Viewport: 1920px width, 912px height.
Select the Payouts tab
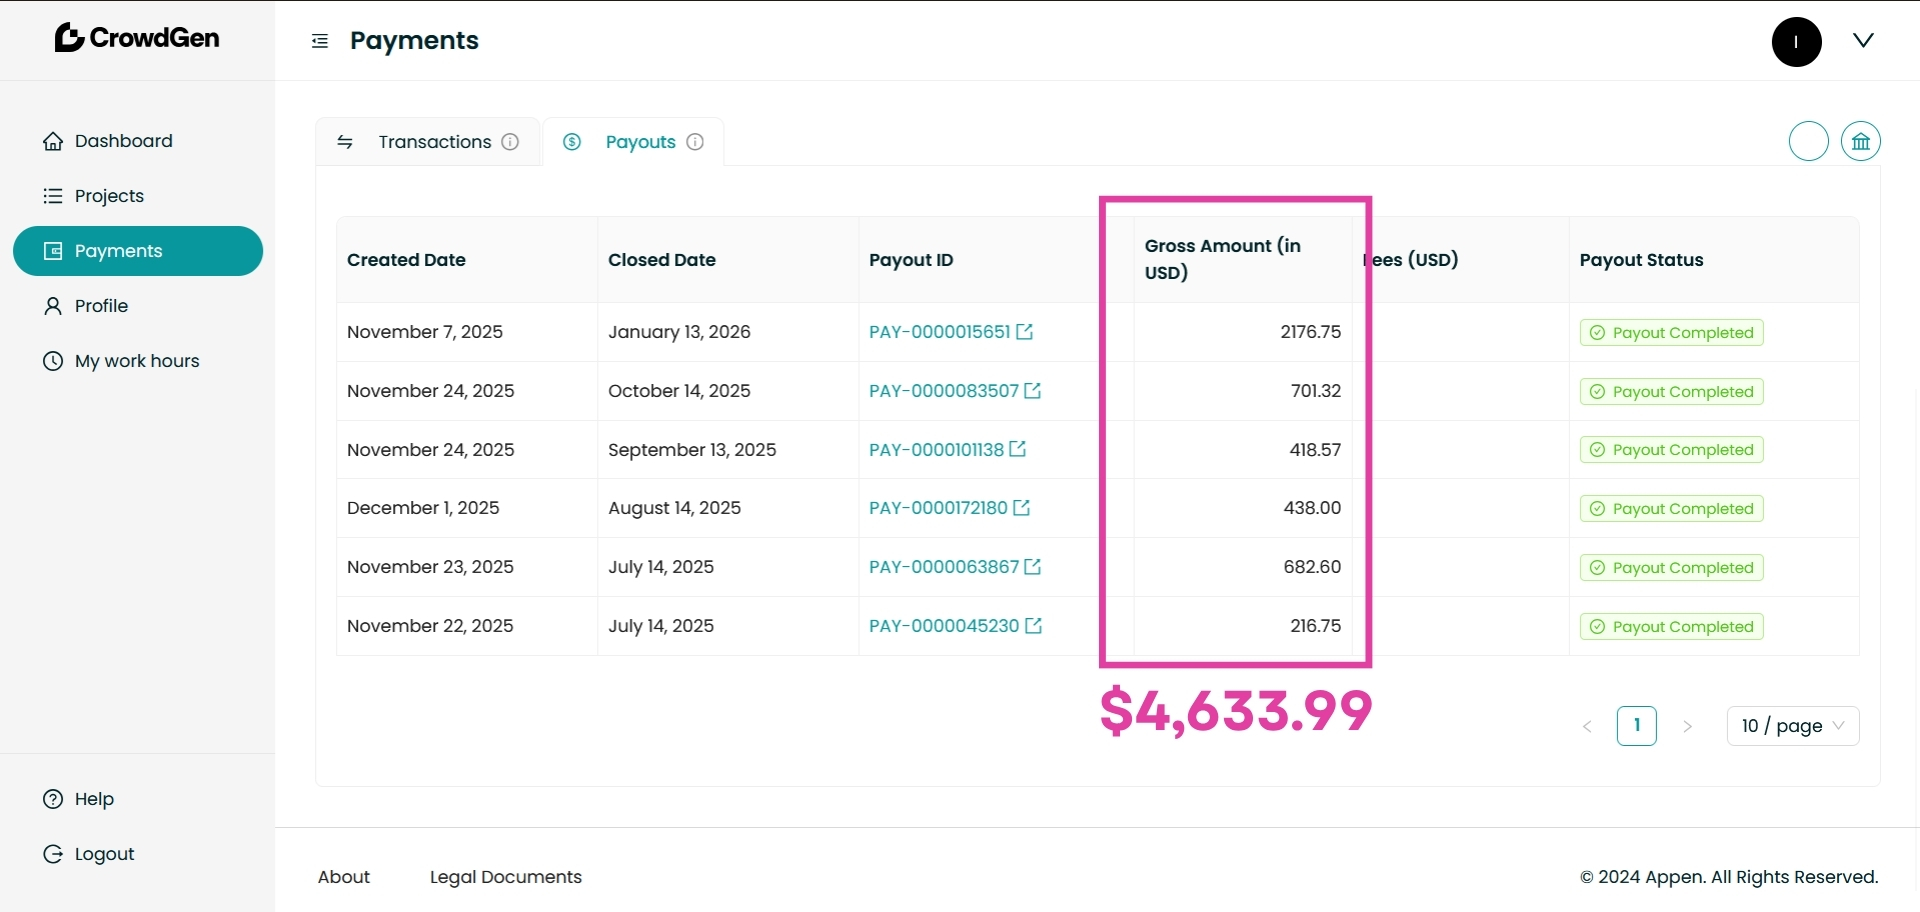640,142
